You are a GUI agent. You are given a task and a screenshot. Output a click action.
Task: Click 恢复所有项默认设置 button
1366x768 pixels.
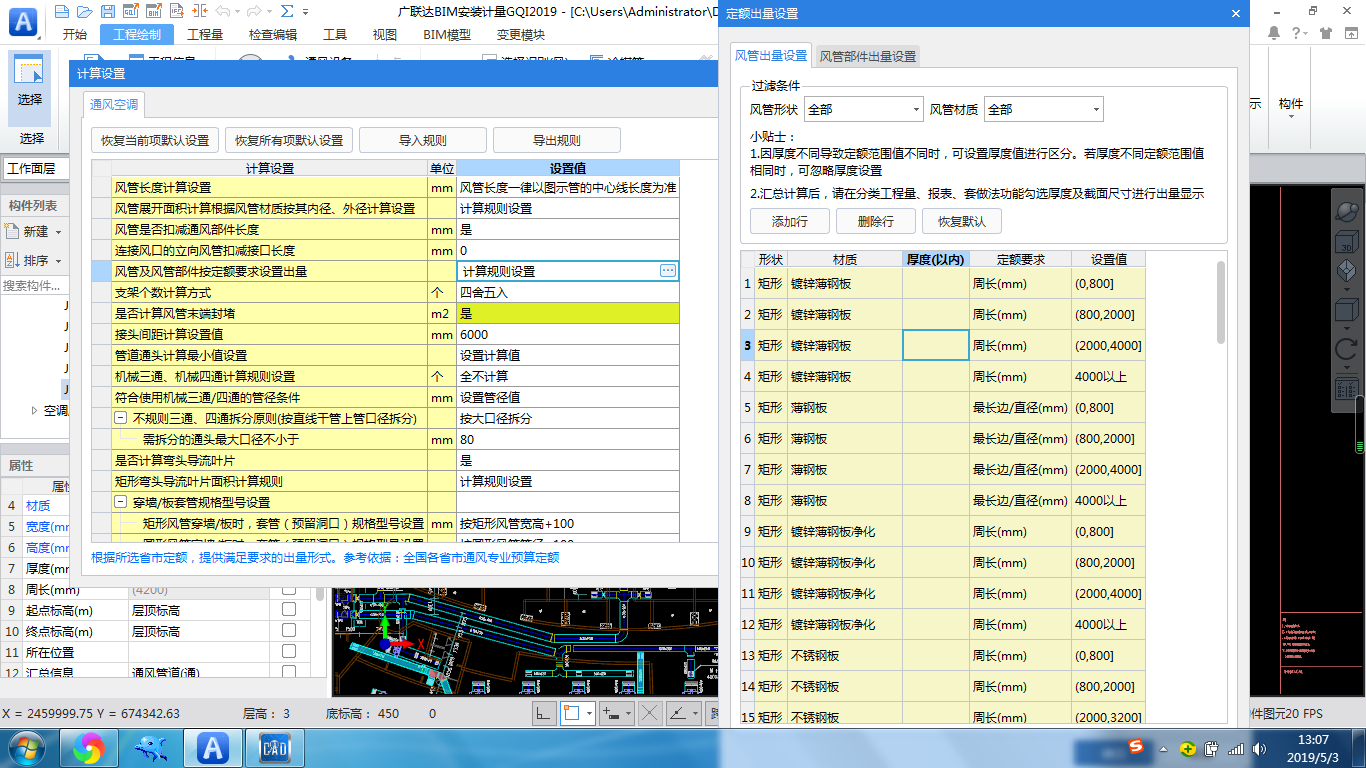point(289,140)
